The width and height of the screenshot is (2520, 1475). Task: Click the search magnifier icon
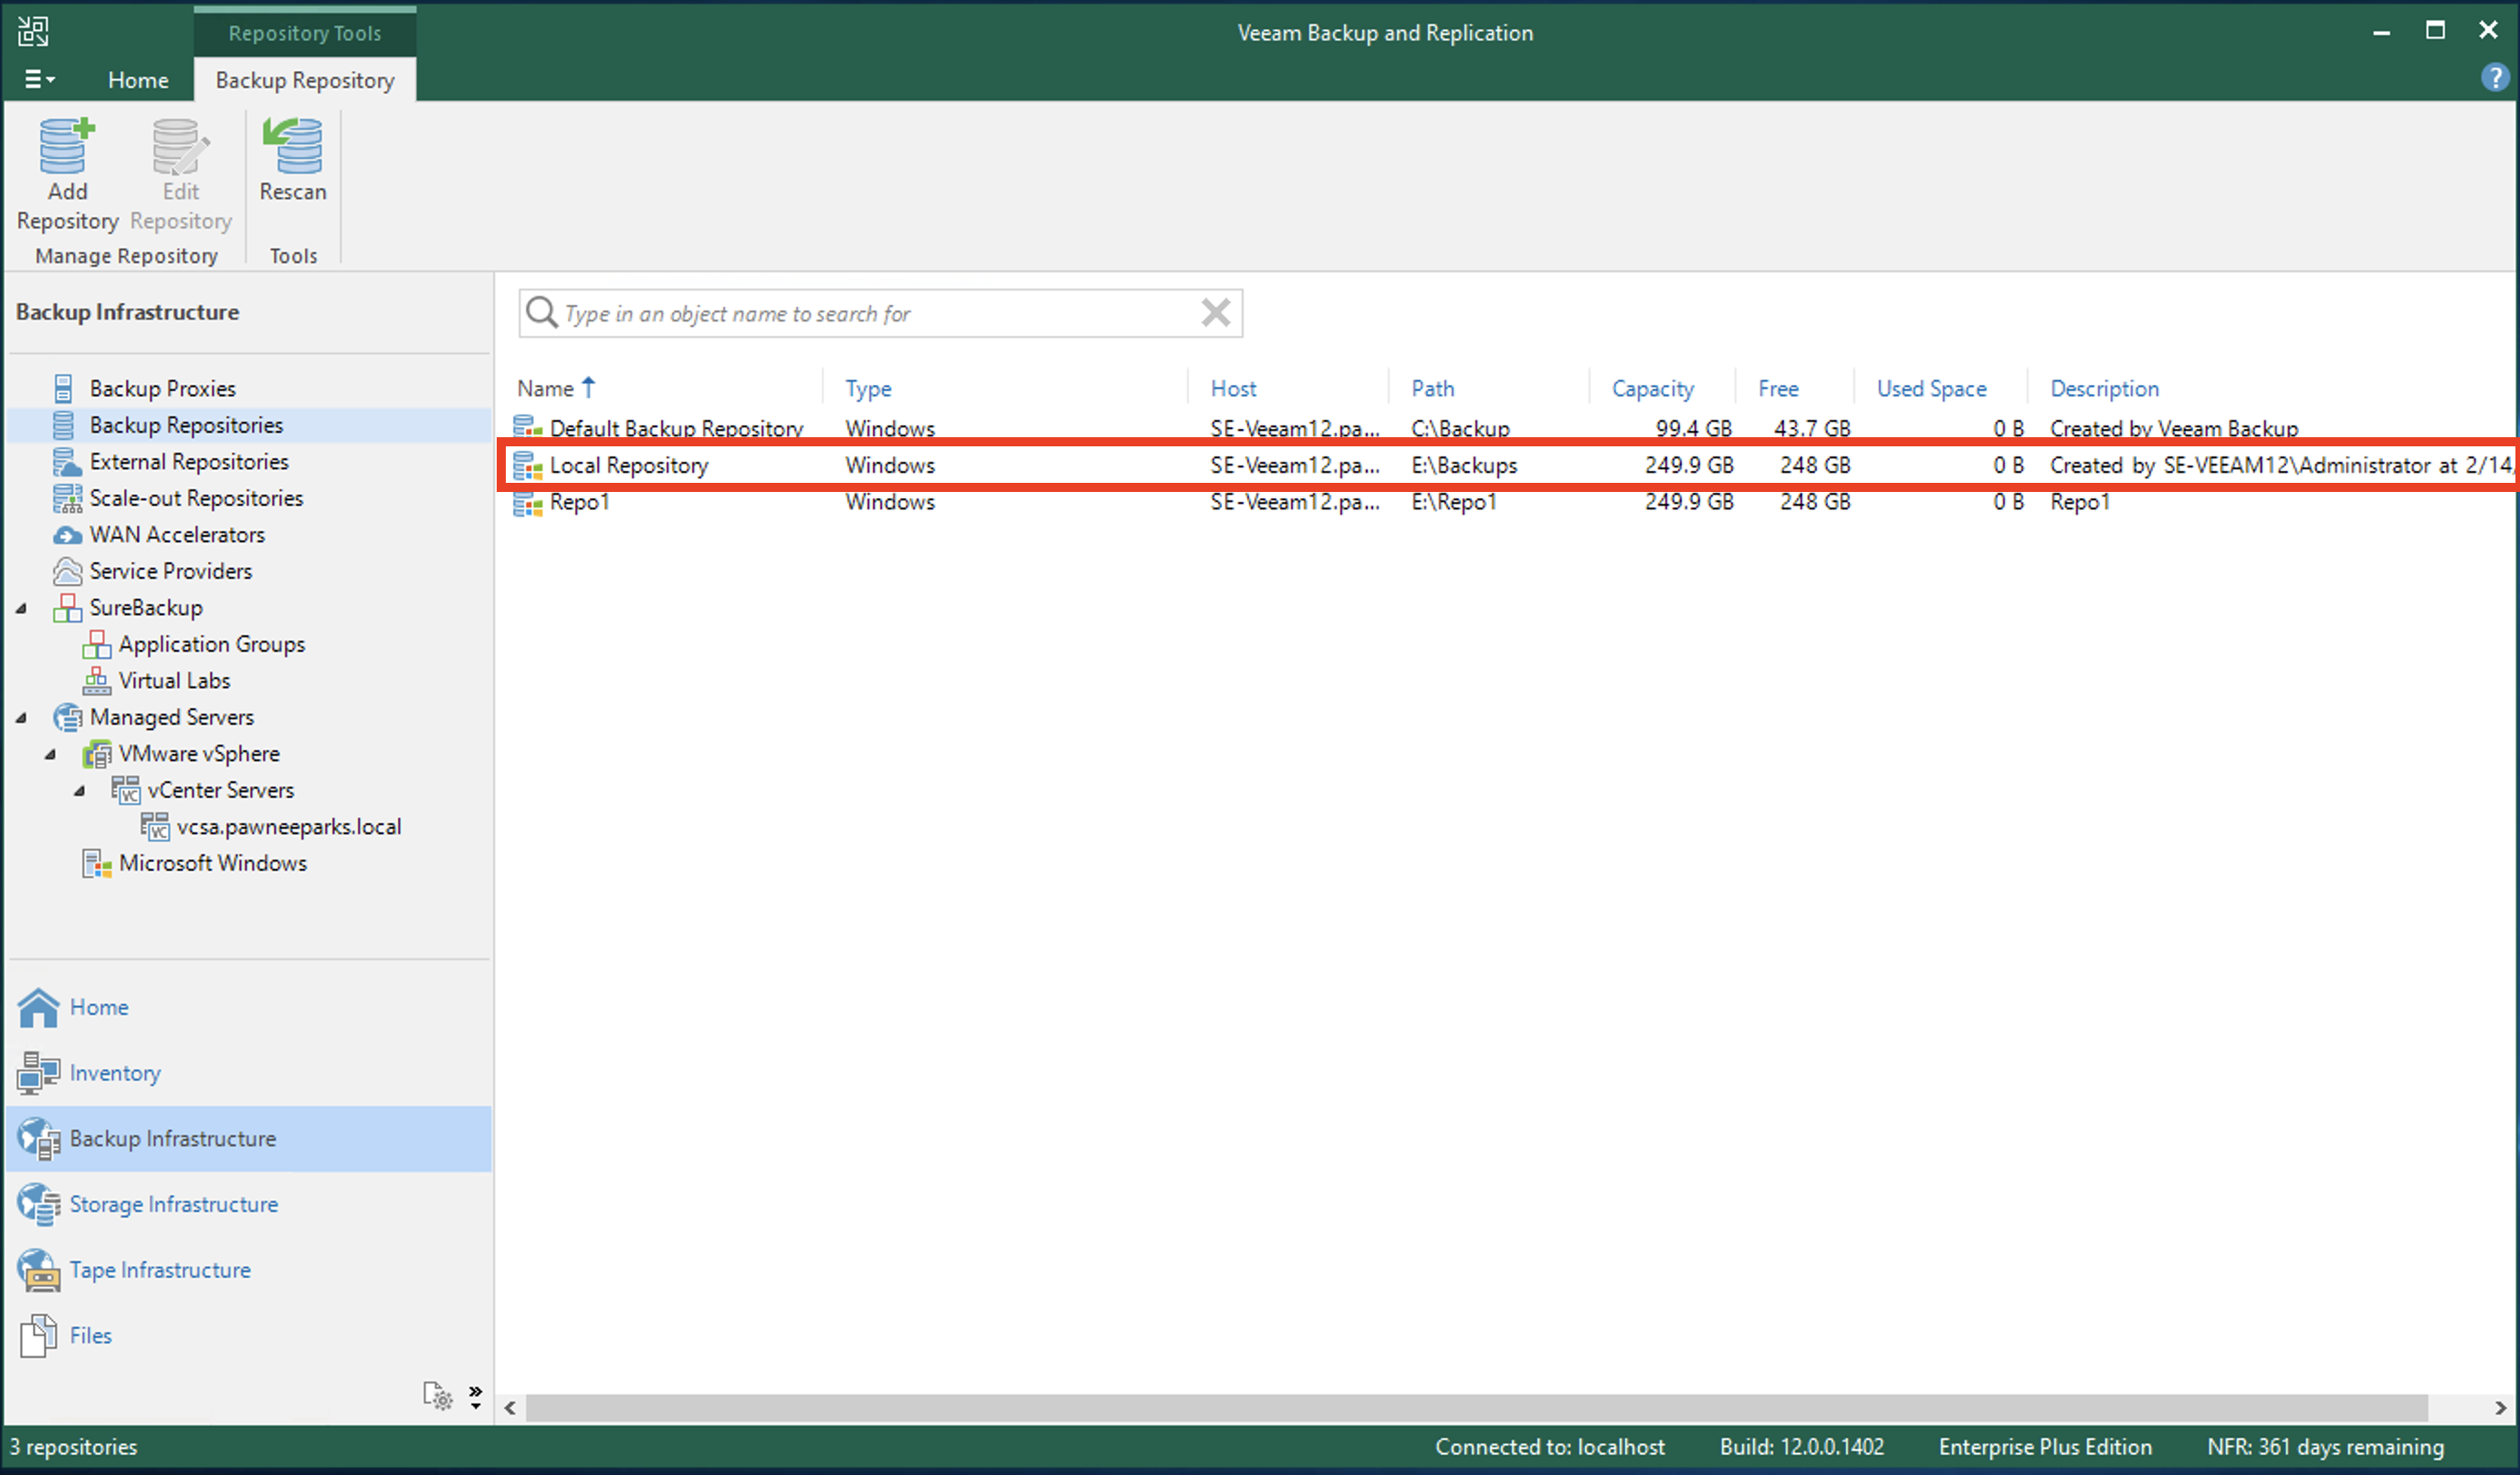click(x=541, y=312)
